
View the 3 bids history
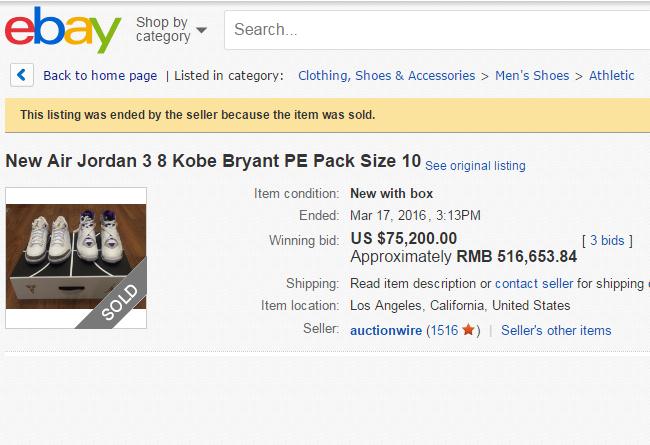coord(607,240)
